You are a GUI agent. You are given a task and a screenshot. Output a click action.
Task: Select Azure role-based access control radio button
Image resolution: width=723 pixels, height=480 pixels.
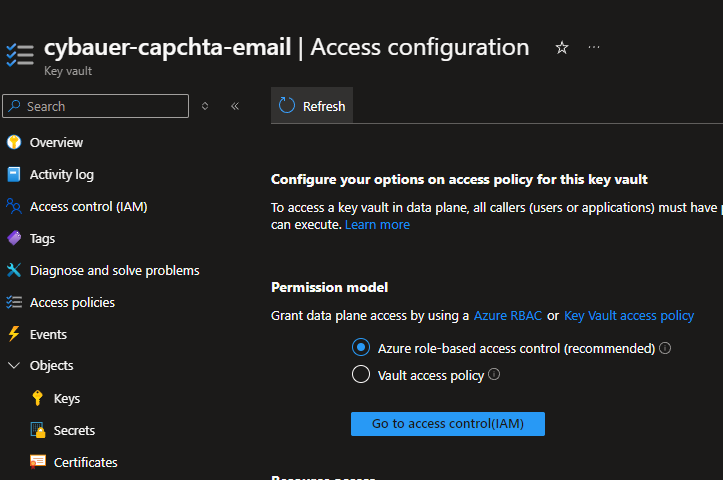pyautogui.click(x=361, y=347)
